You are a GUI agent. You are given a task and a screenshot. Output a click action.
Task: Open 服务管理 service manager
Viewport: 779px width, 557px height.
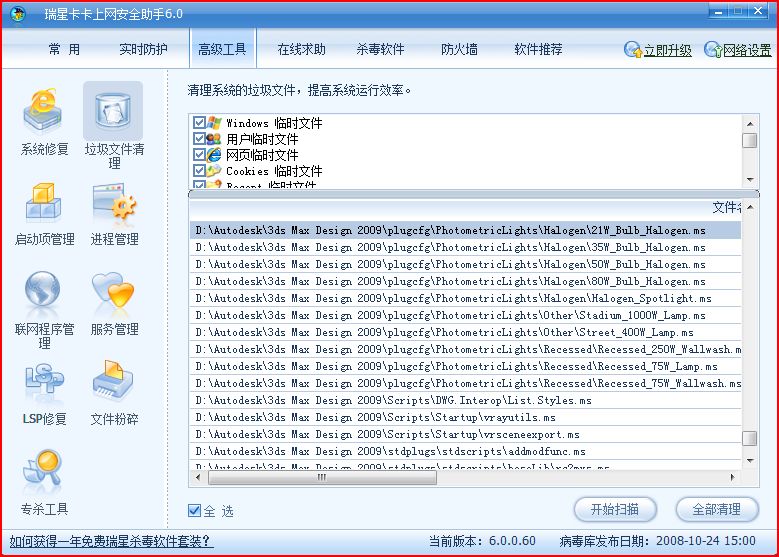pos(114,304)
